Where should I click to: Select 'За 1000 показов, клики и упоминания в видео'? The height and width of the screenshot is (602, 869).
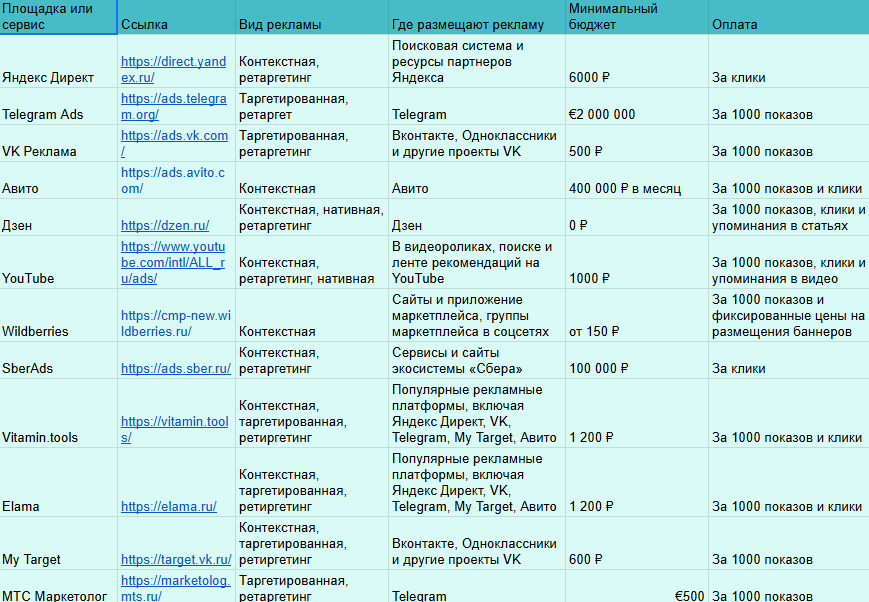[789, 262]
